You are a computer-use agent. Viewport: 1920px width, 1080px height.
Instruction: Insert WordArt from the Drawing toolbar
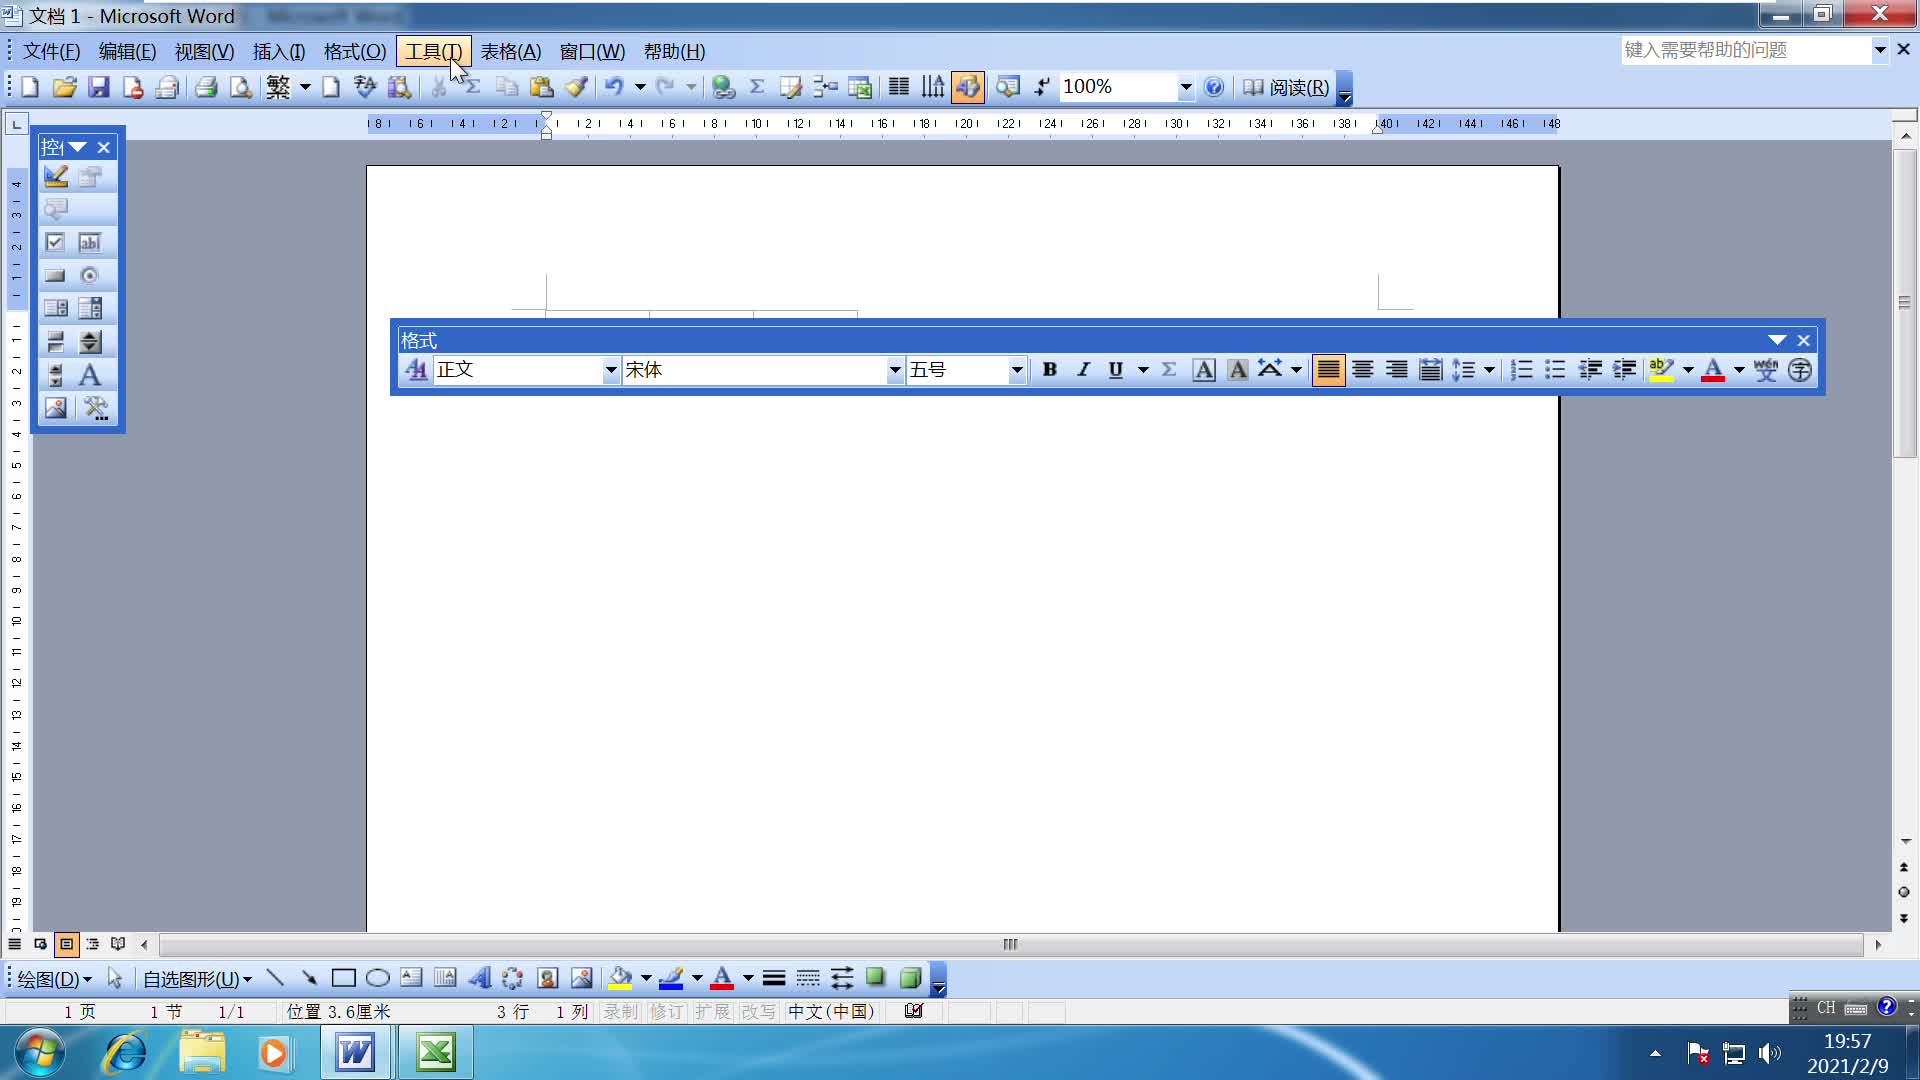click(x=479, y=978)
